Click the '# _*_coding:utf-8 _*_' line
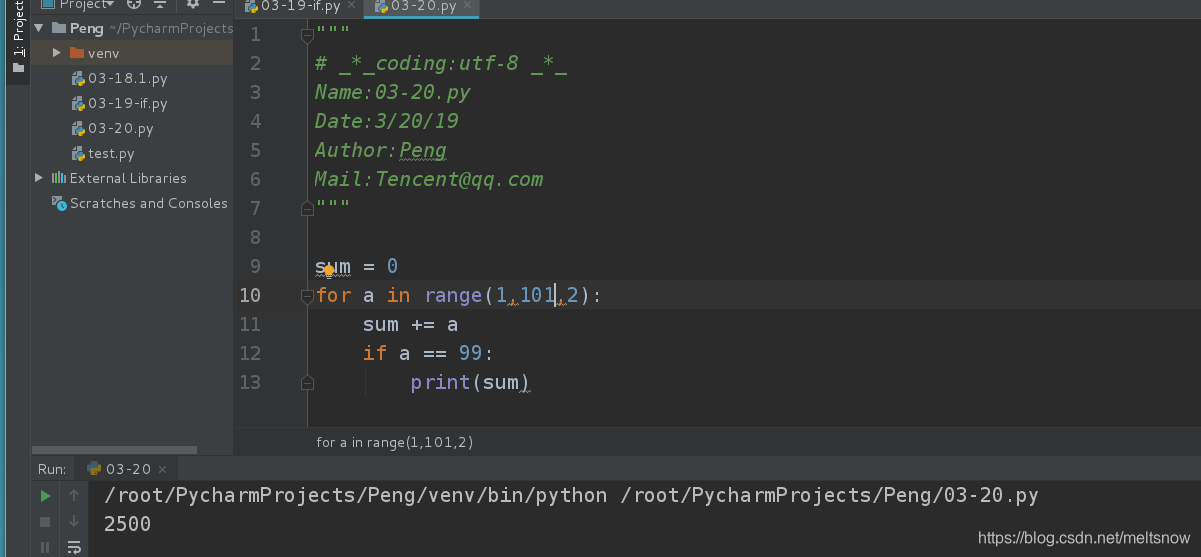The image size is (1201, 557). pos(441,63)
